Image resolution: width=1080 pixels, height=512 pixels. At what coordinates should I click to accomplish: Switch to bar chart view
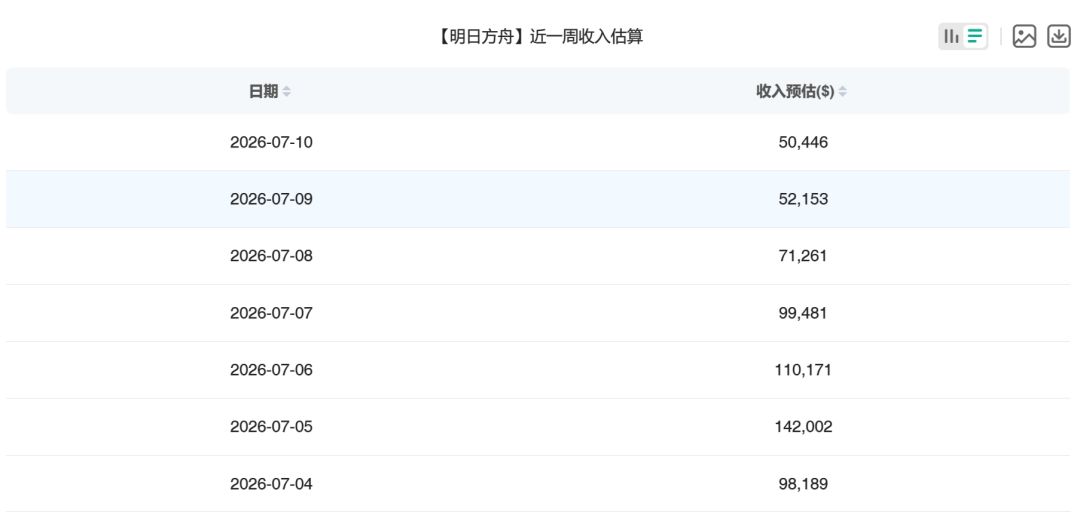tap(951, 37)
